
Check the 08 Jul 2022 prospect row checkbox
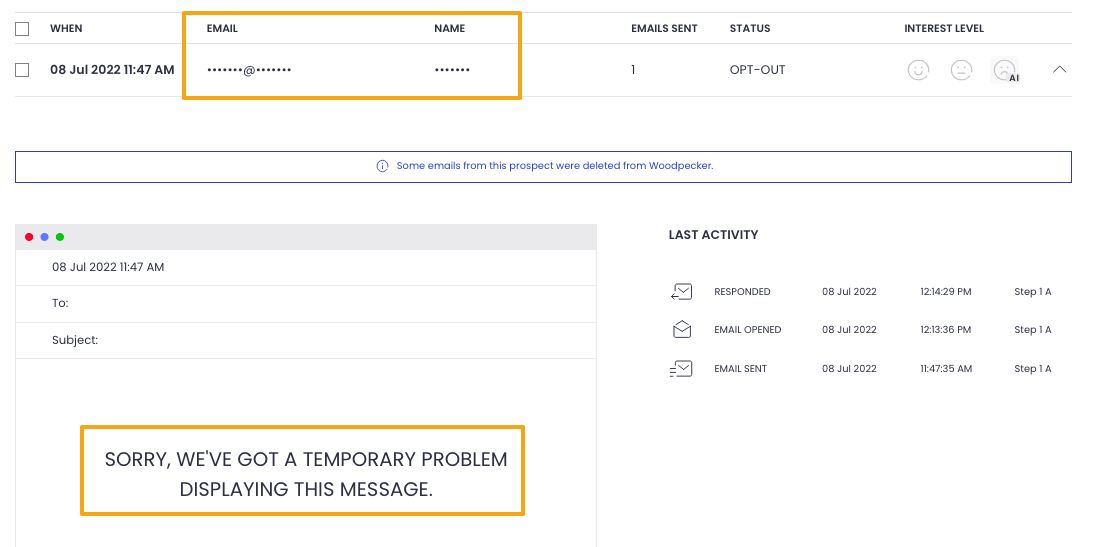(x=23, y=70)
